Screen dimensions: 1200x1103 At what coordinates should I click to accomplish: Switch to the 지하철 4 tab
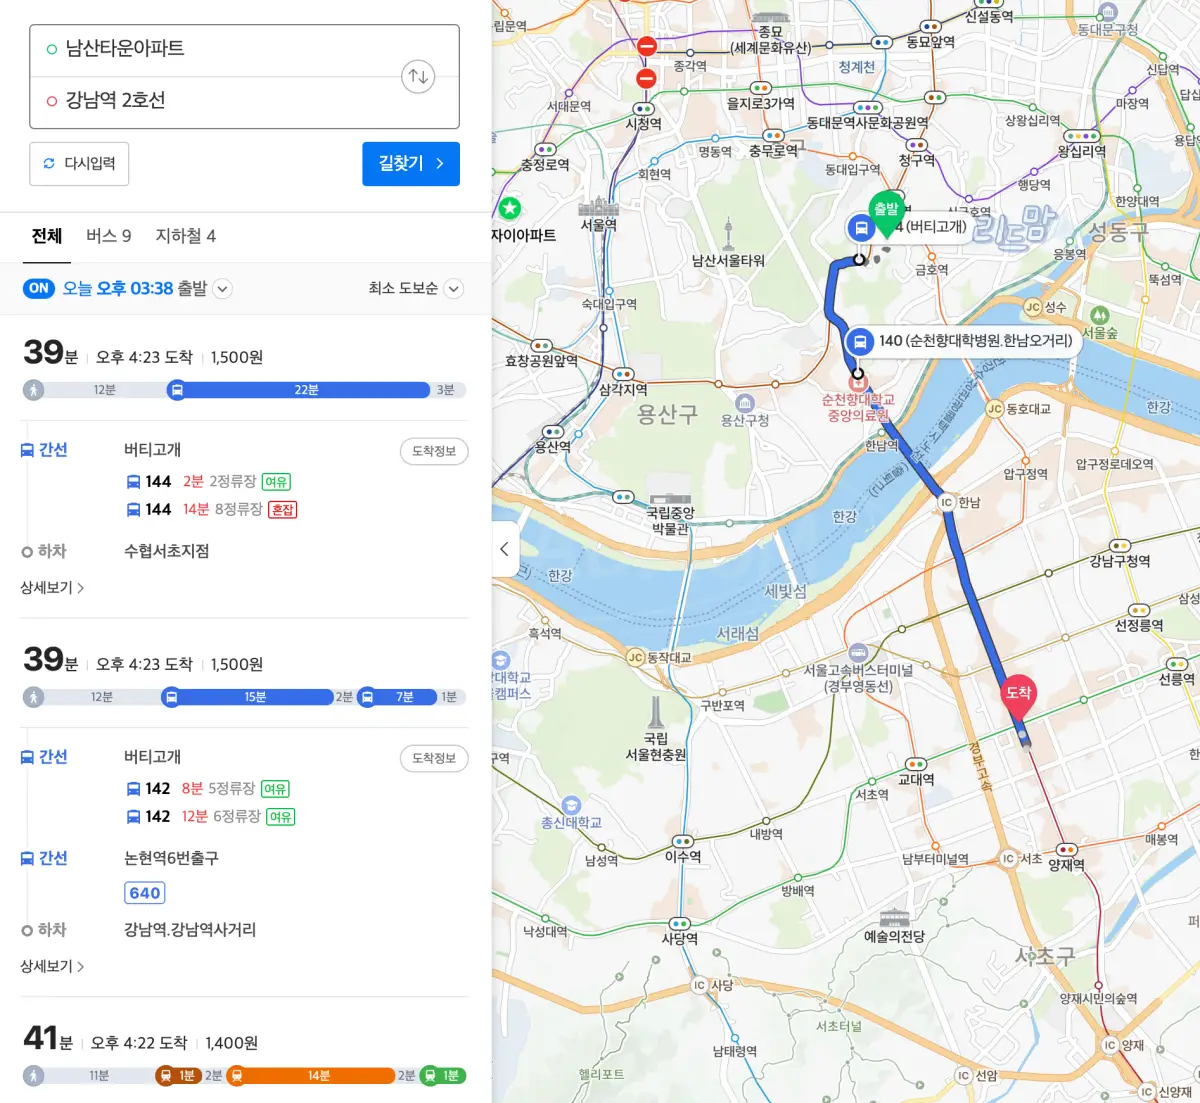tap(184, 236)
